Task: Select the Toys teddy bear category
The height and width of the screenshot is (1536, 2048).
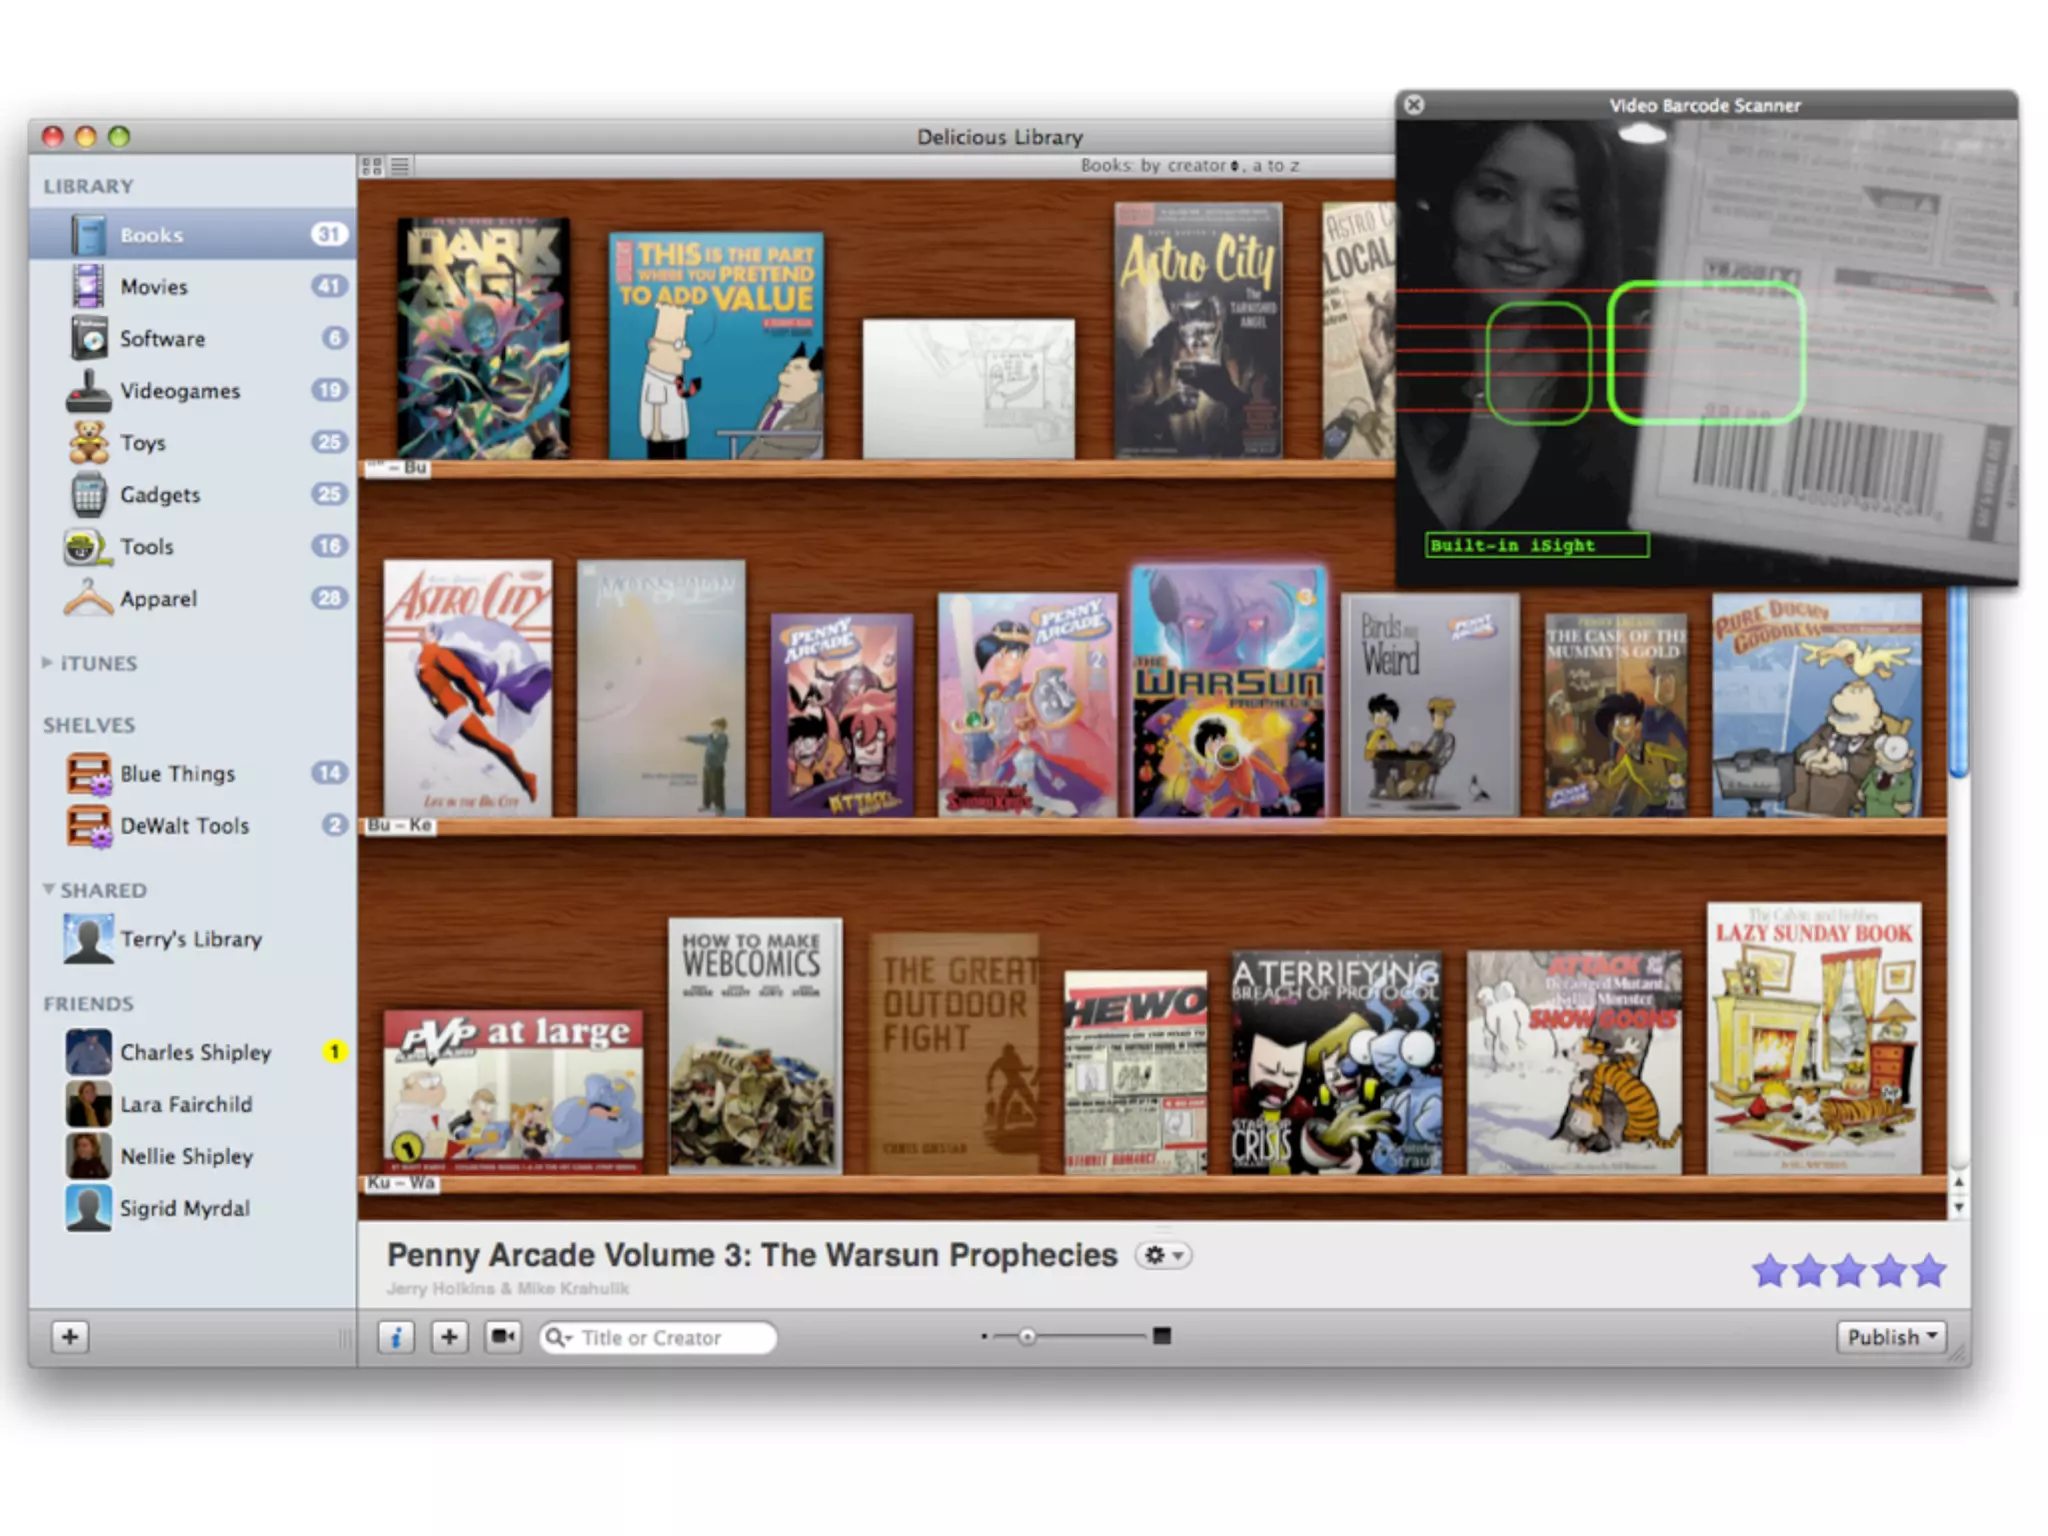Action: [88, 443]
